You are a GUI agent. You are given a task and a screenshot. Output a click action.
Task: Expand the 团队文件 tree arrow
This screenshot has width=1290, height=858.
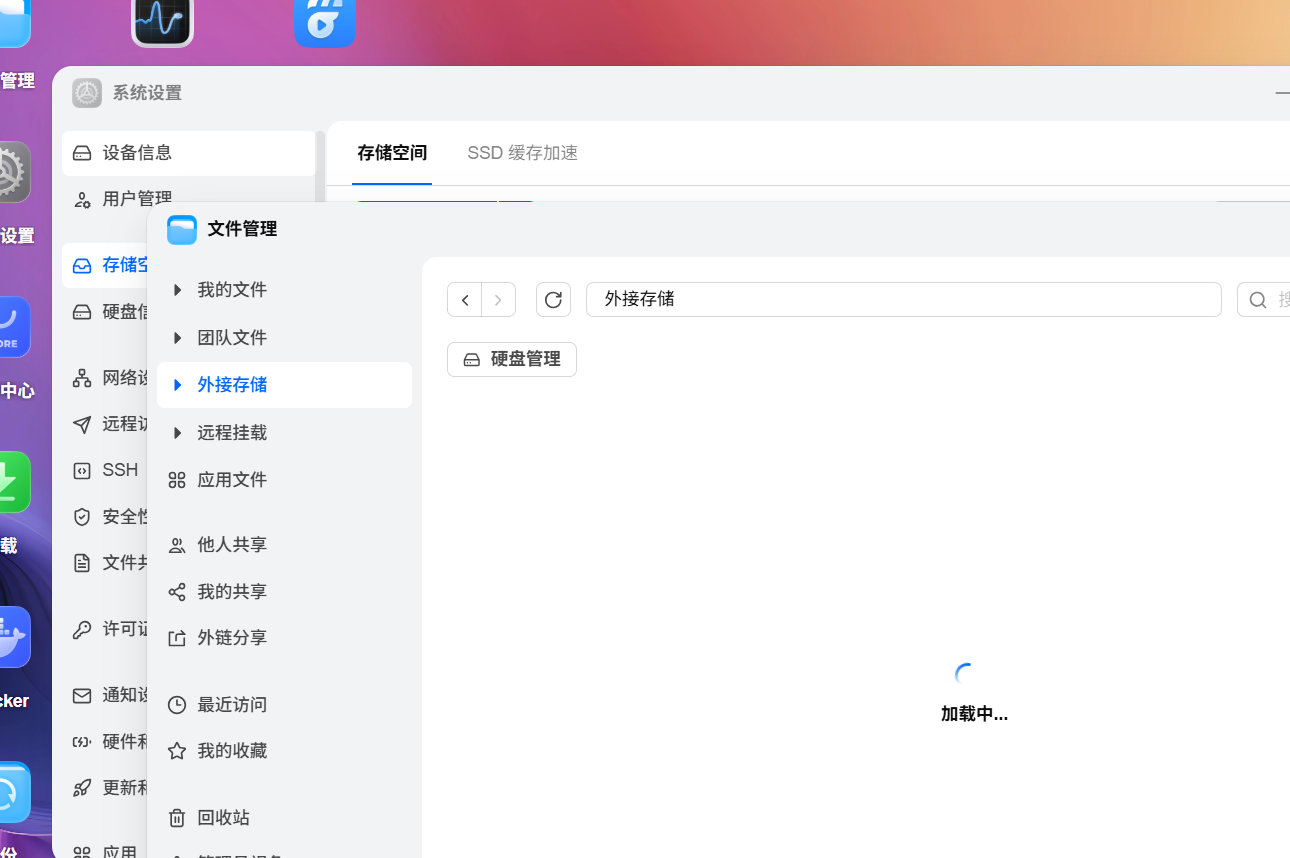pyautogui.click(x=177, y=338)
